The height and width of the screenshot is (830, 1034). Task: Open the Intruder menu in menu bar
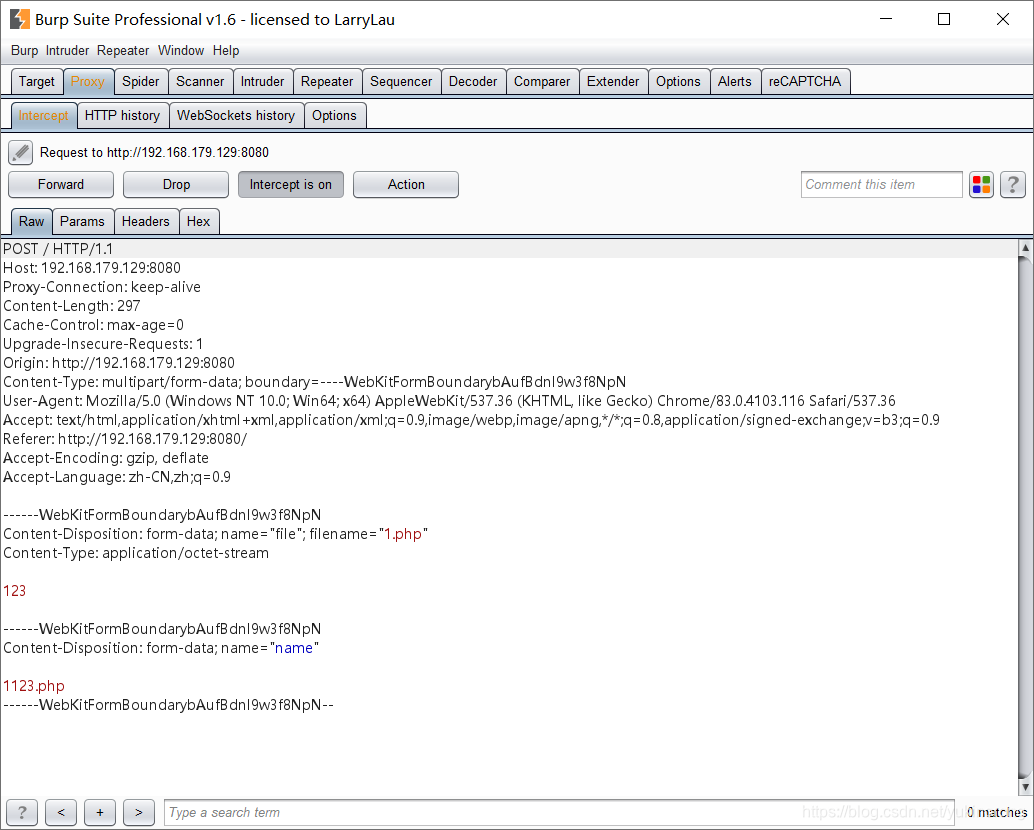pos(67,51)
